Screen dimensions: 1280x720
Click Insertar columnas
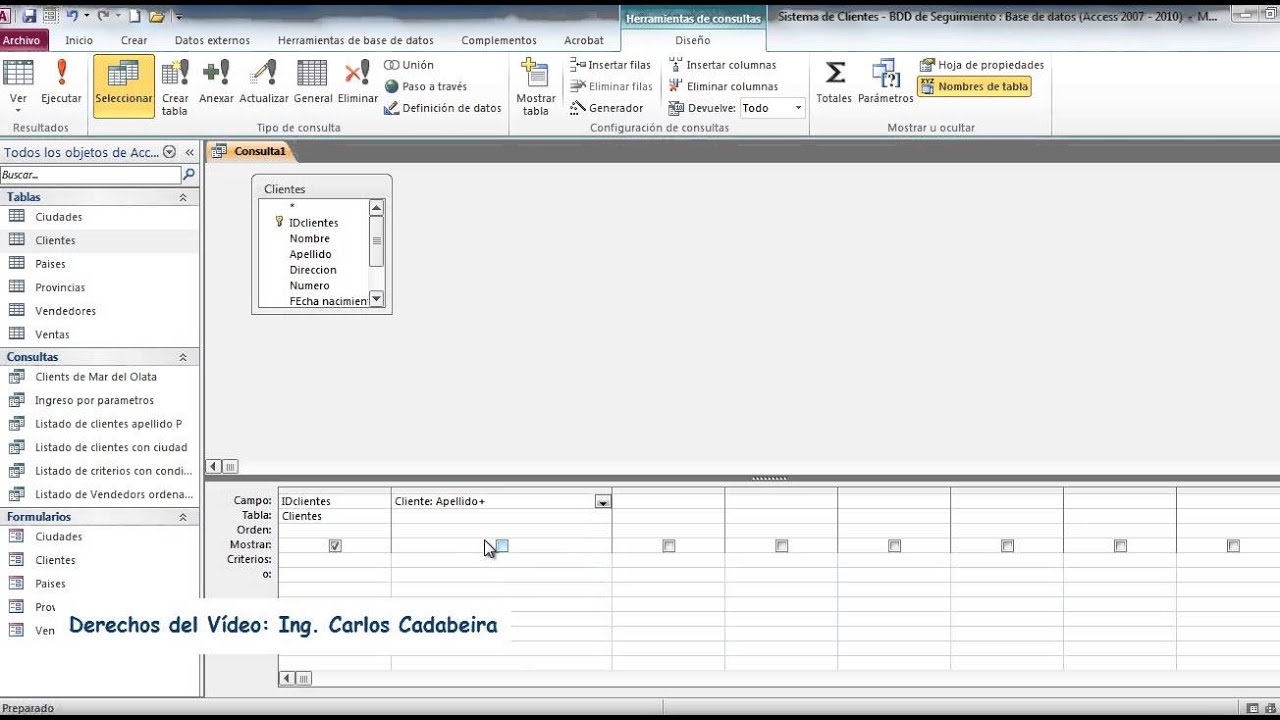pyautogui.click(x=722, y=65)
